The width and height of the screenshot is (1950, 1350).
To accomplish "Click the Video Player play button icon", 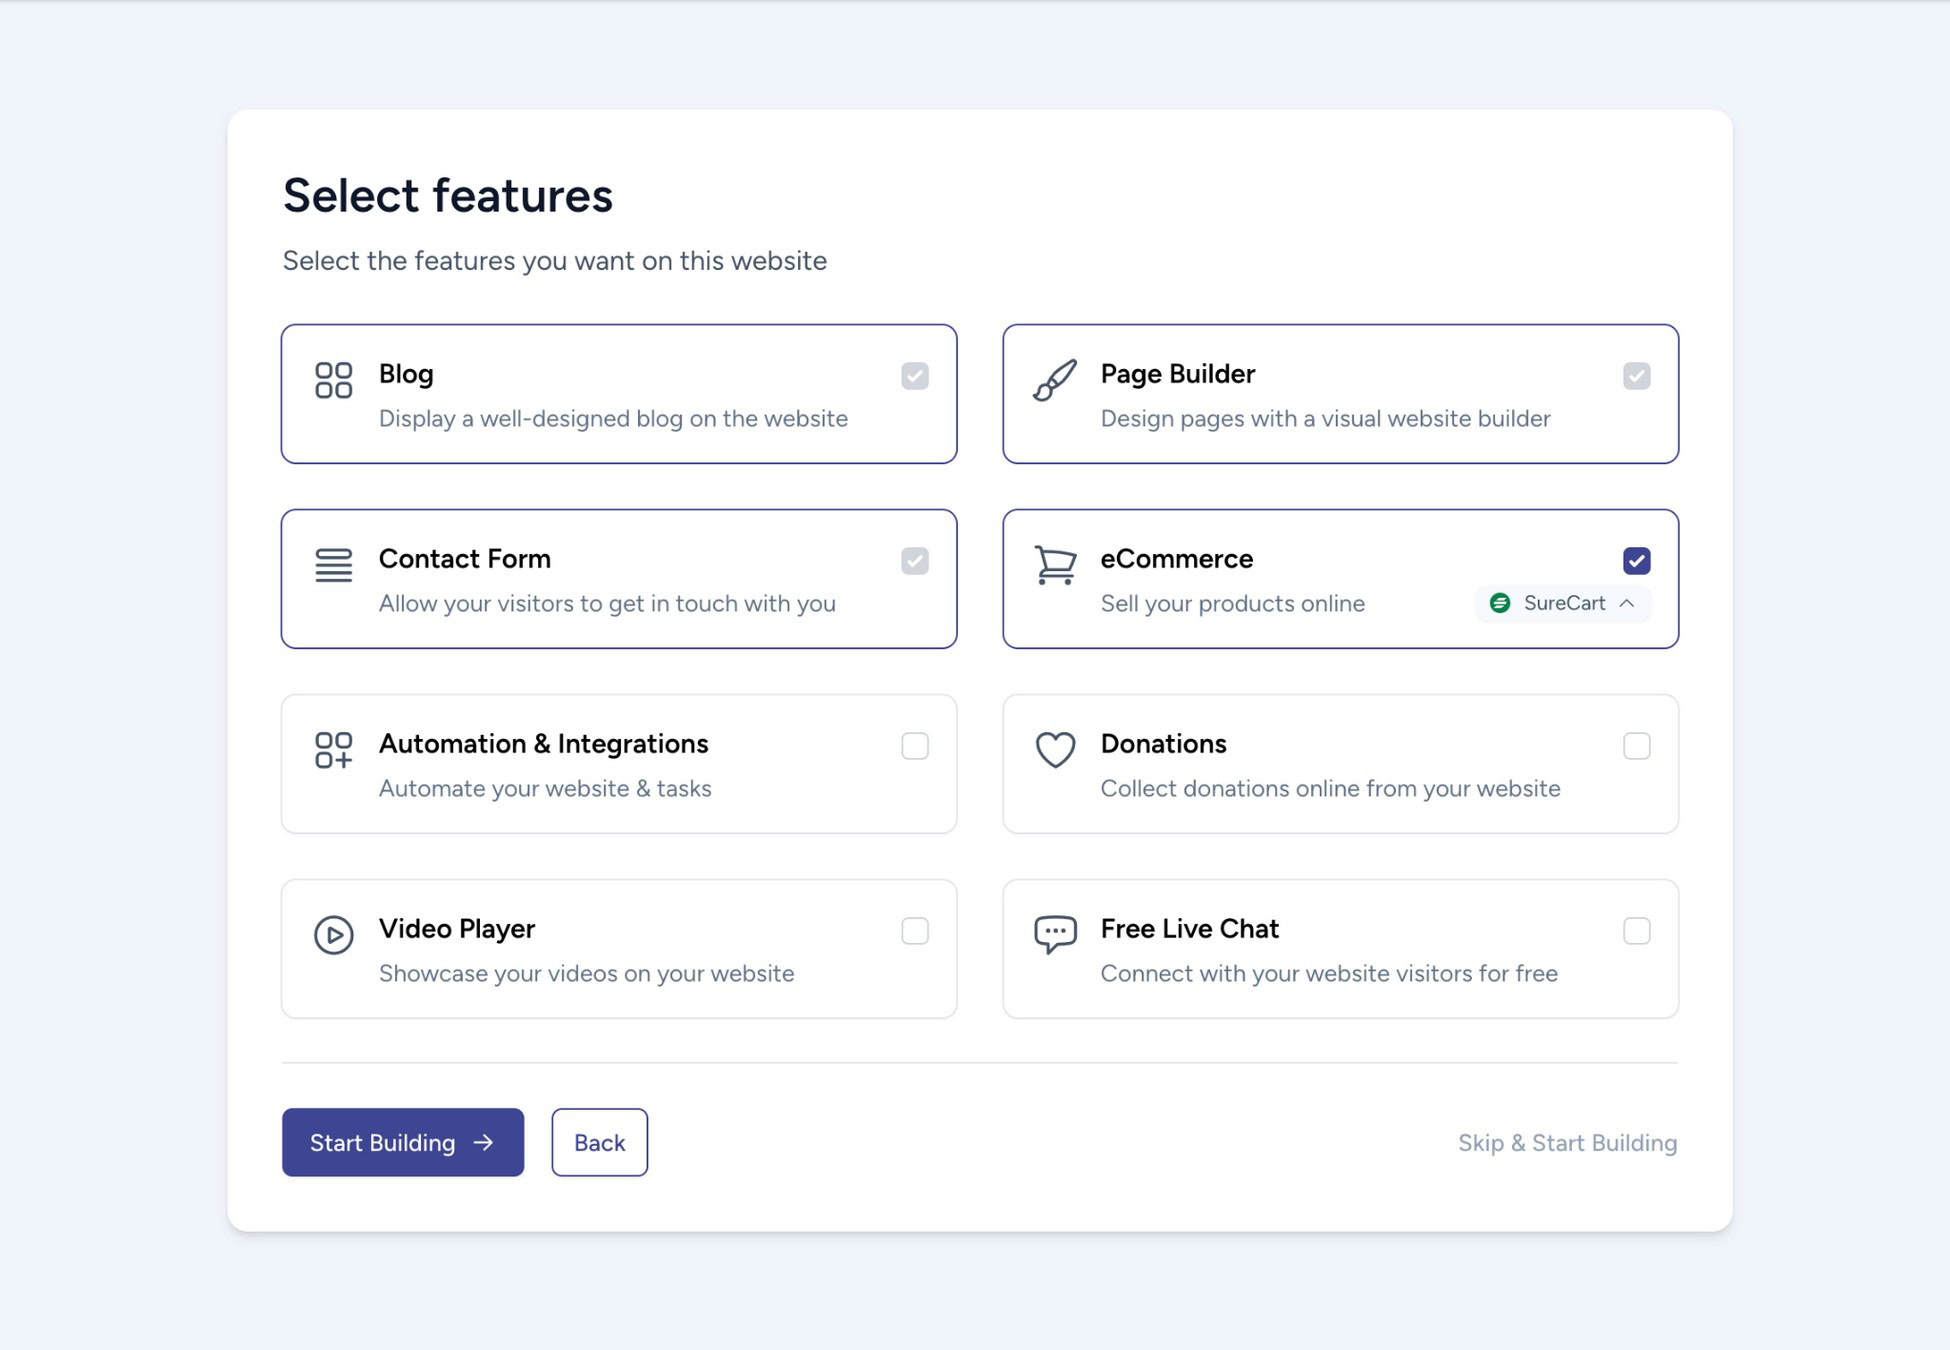I will [332, 931].
